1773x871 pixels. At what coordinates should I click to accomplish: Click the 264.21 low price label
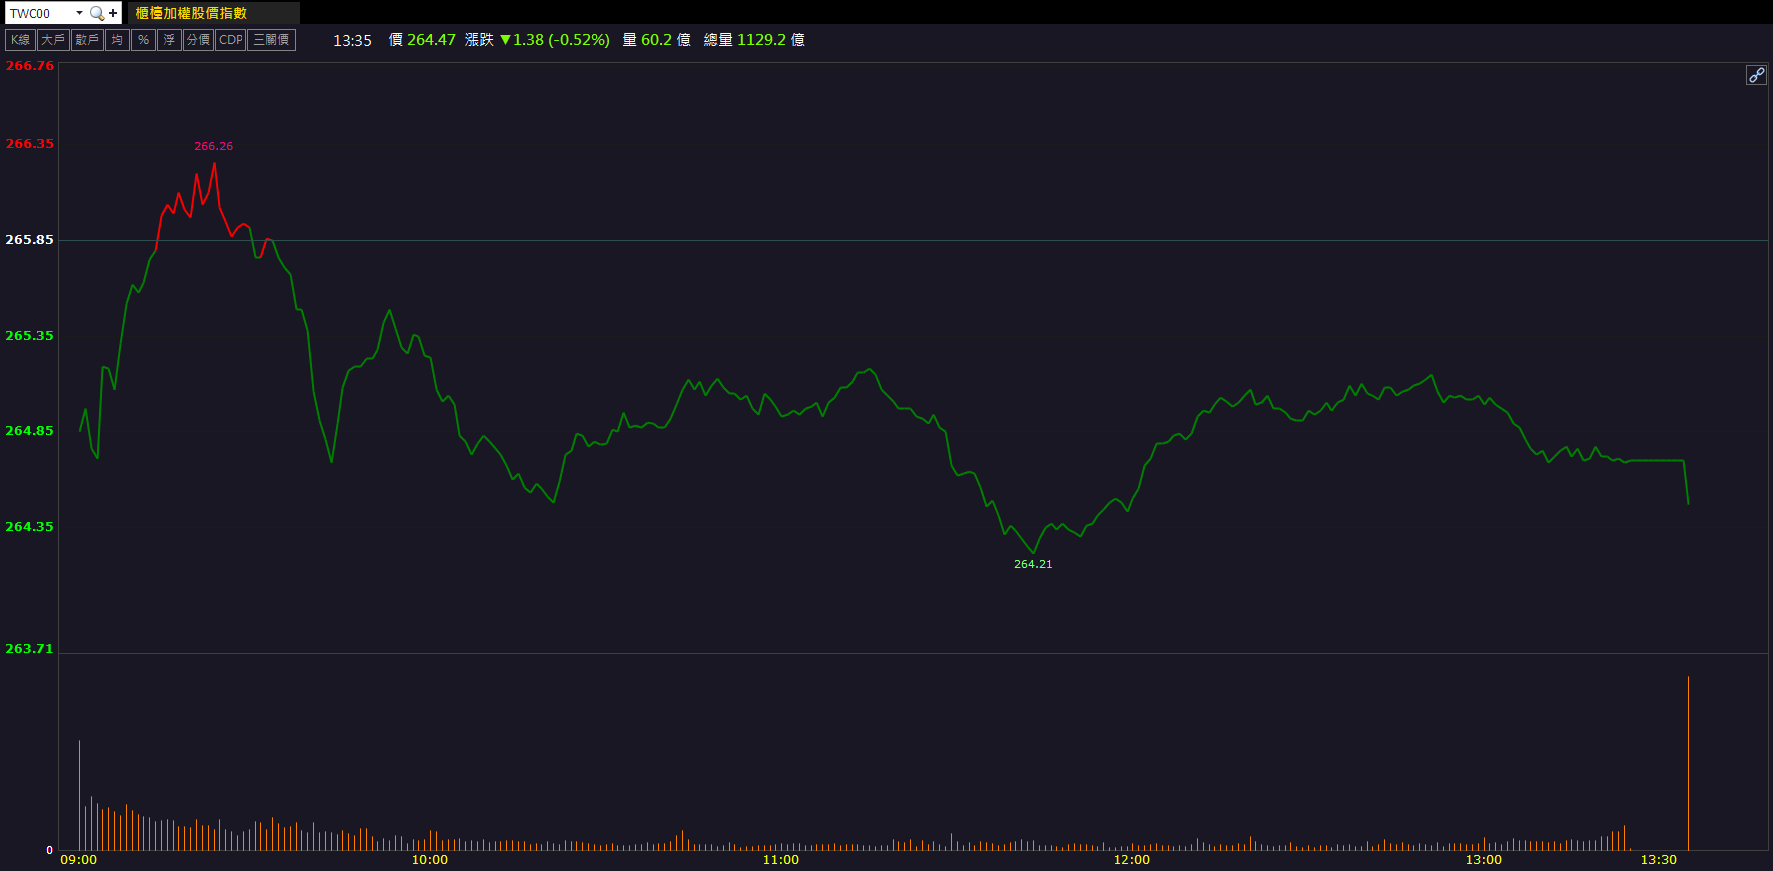pos(1033,564)
